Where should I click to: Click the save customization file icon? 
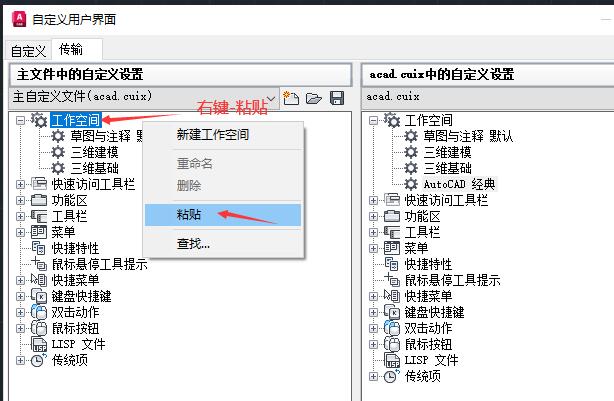click(337, 98)
